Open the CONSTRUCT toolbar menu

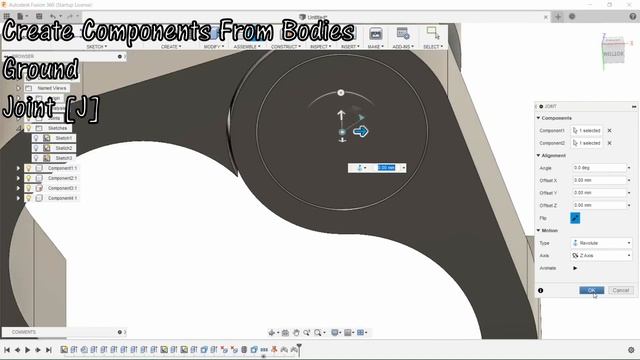tap(286, 47)
